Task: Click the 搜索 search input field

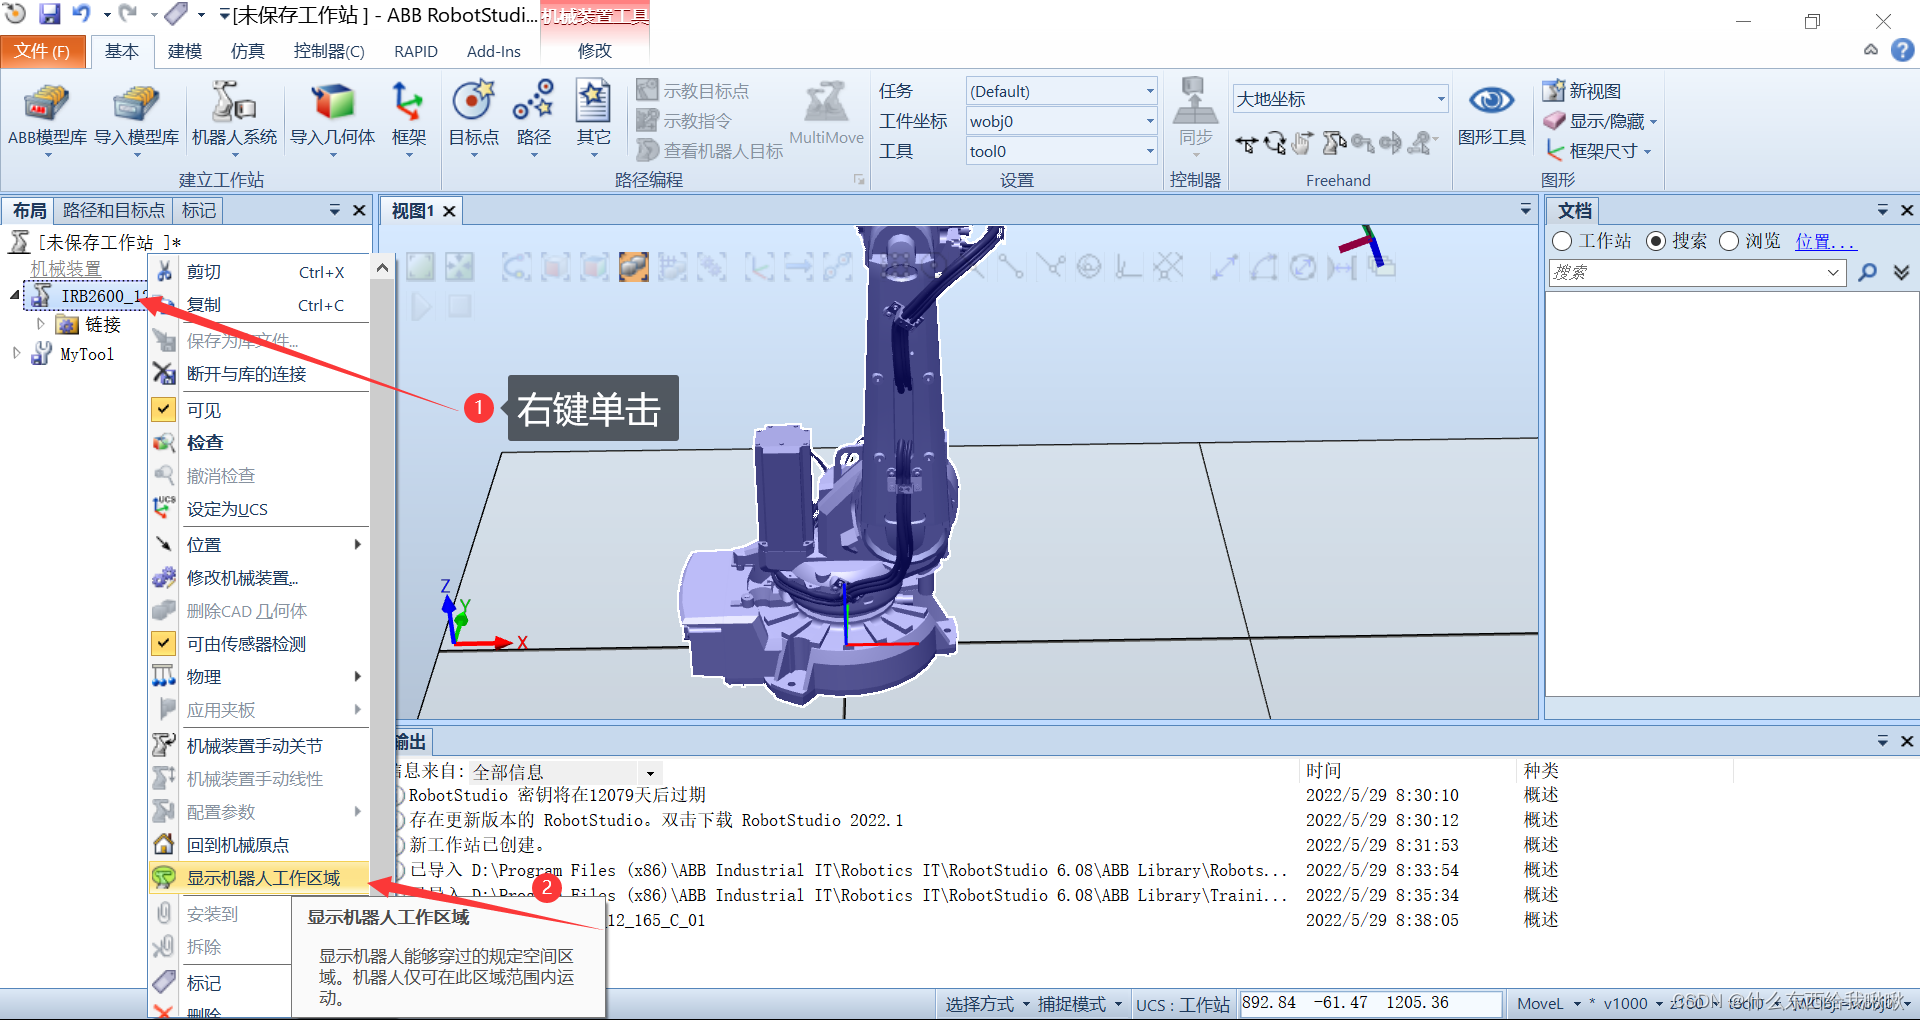Action: [1697, 272]
